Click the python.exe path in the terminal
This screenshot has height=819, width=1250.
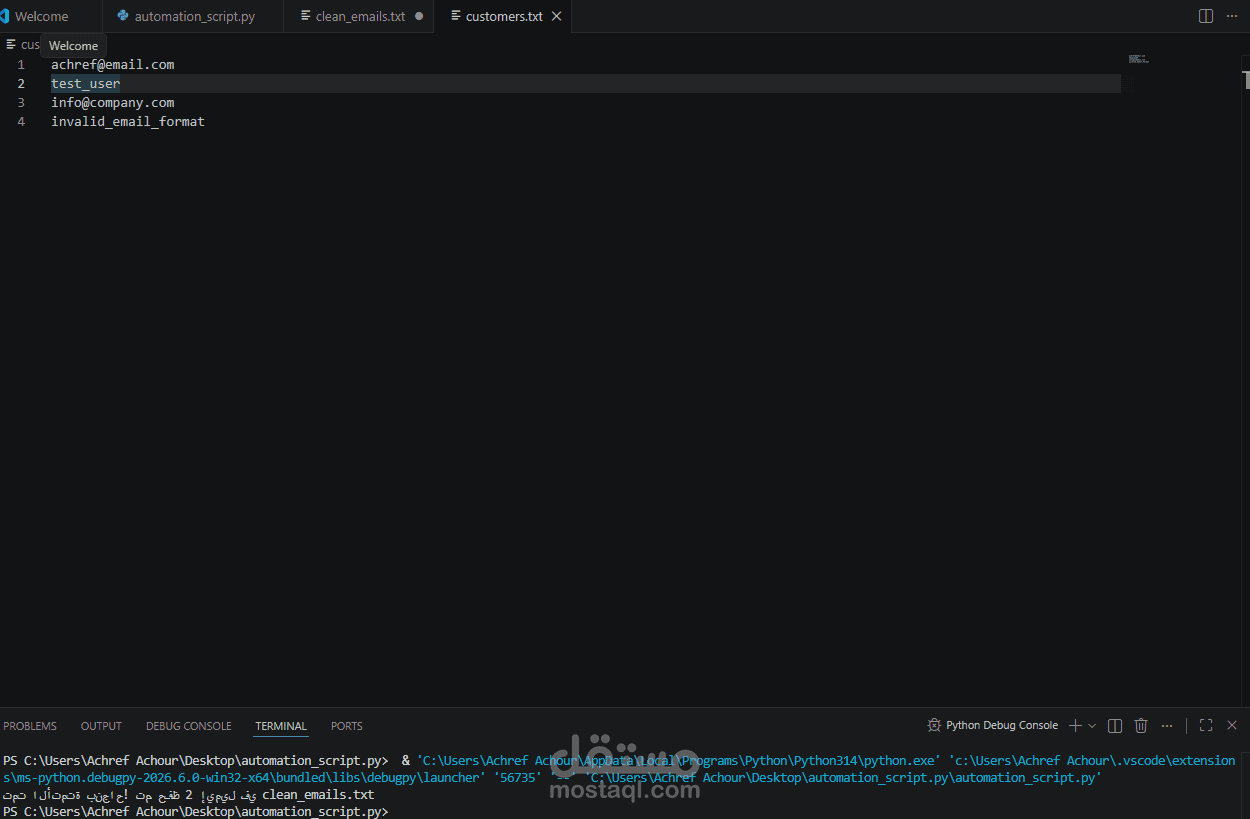click(x=679, y=760)
